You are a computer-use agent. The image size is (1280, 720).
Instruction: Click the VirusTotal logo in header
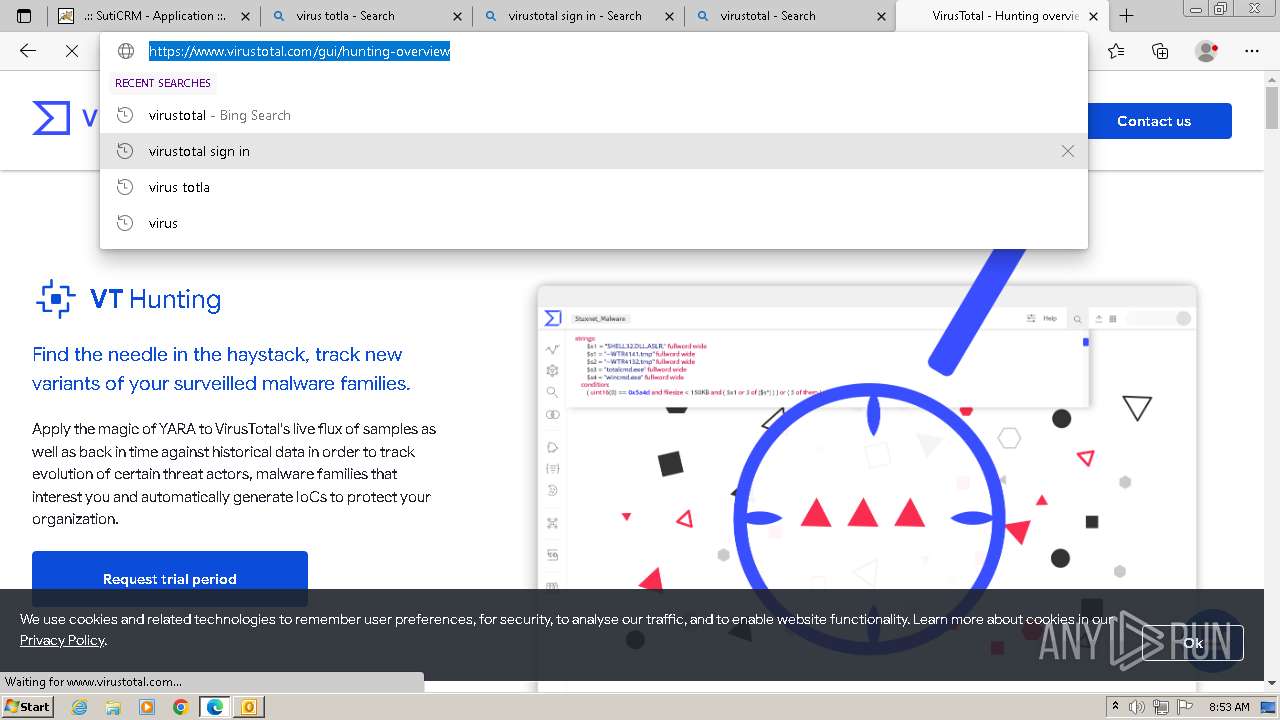63,118
